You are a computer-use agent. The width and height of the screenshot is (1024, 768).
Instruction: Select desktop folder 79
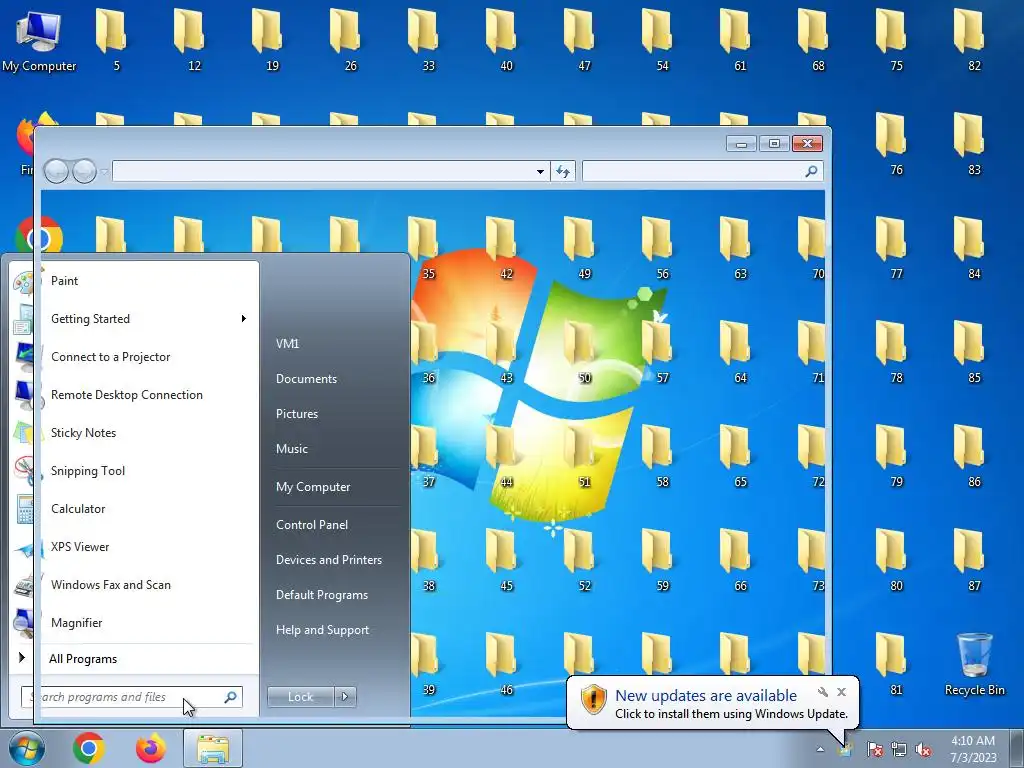point(892,456)
